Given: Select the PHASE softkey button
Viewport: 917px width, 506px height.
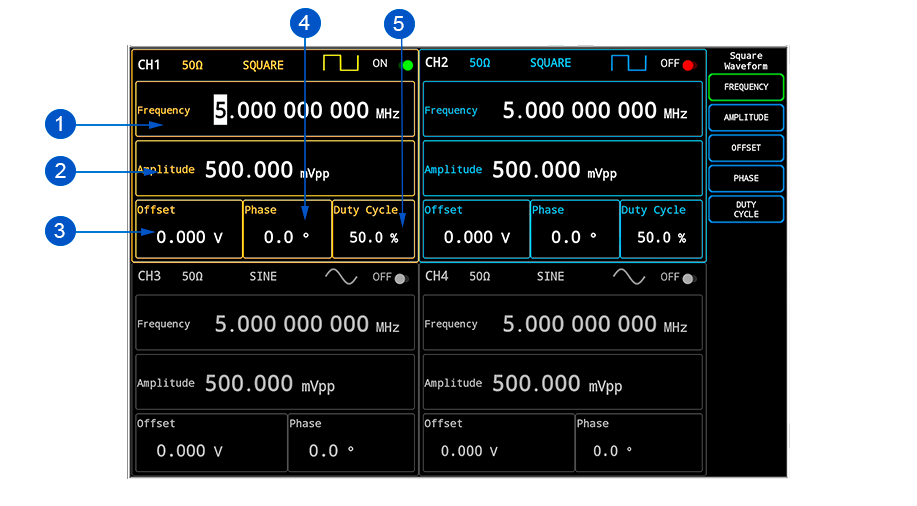Looking at the screenshot, I should pos(746,178).
